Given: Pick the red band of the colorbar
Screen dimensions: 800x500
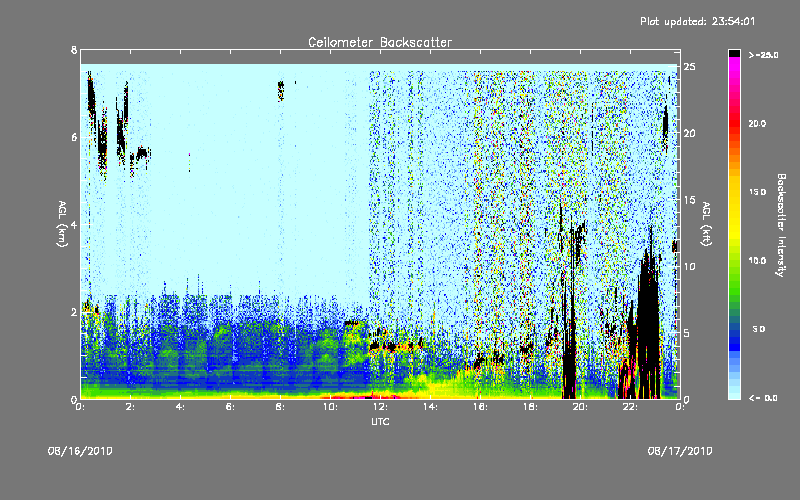Looking at the screenshot, I should (x=734, y=122).
